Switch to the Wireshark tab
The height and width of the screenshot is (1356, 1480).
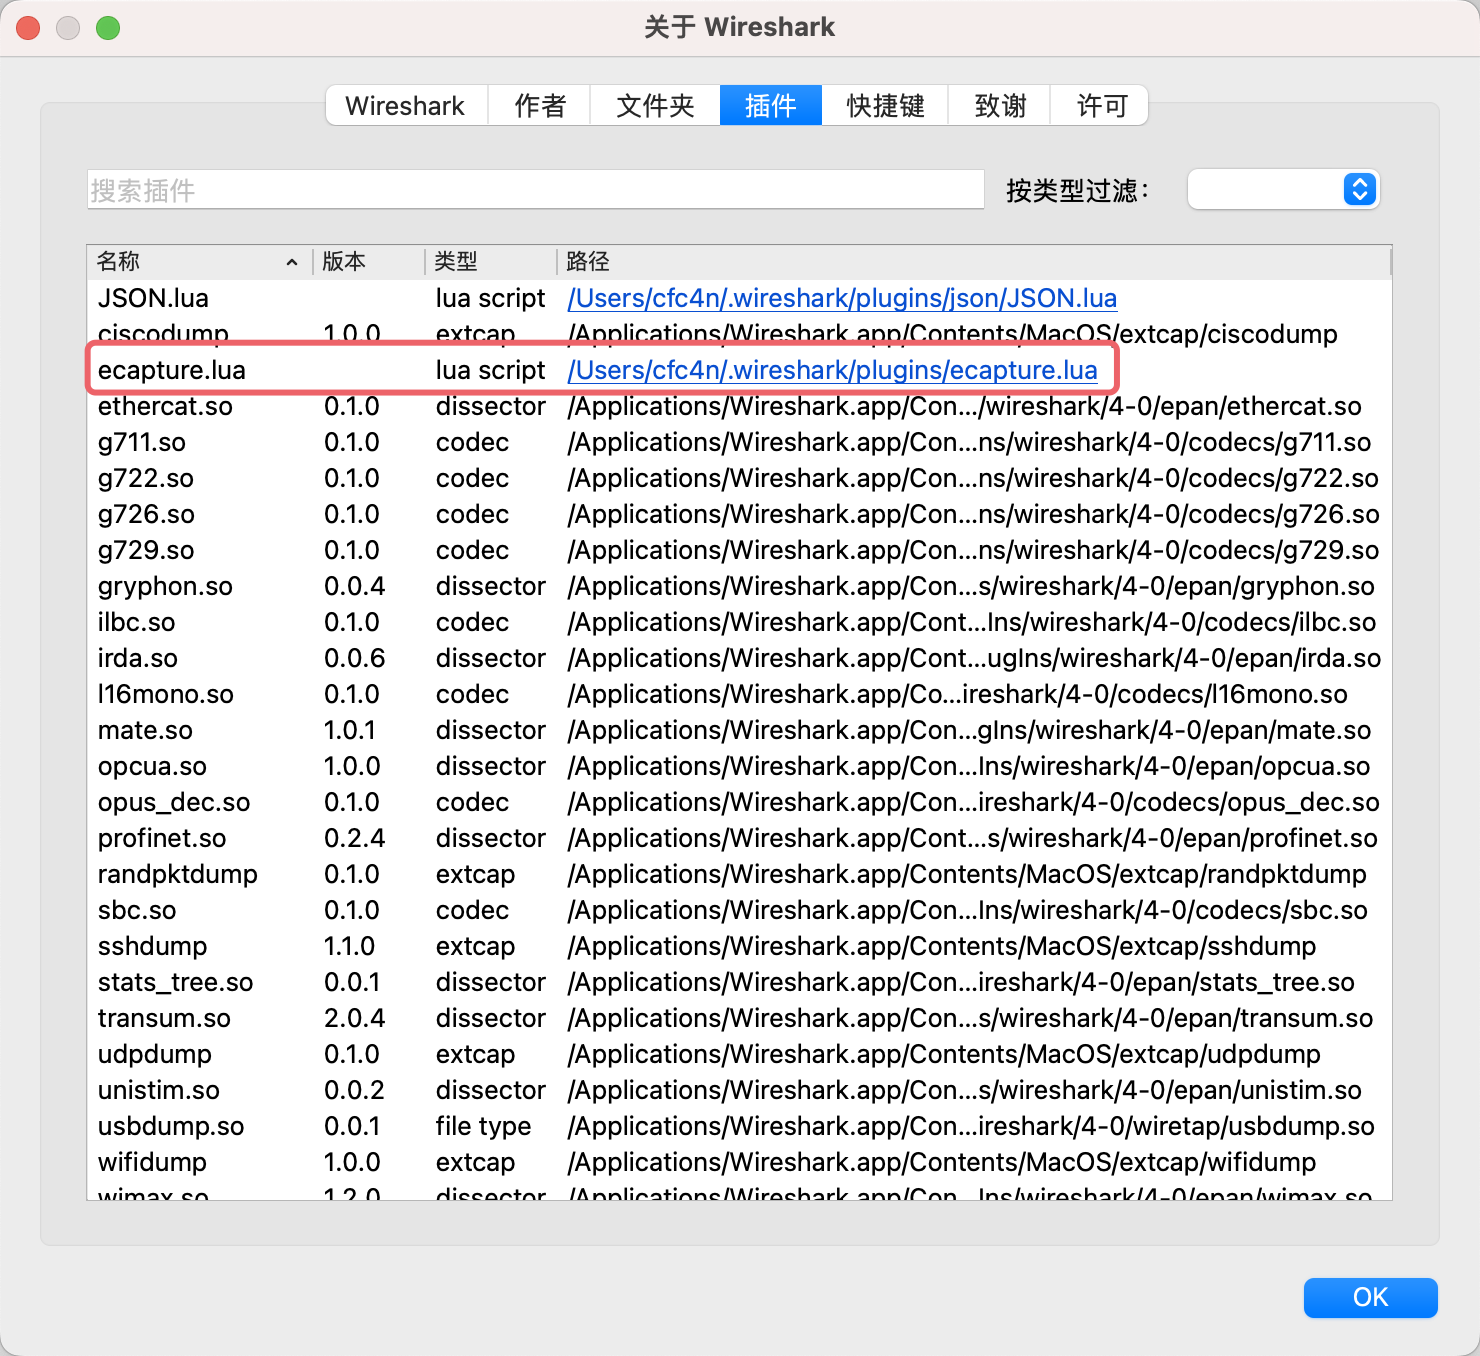(406, 105)
